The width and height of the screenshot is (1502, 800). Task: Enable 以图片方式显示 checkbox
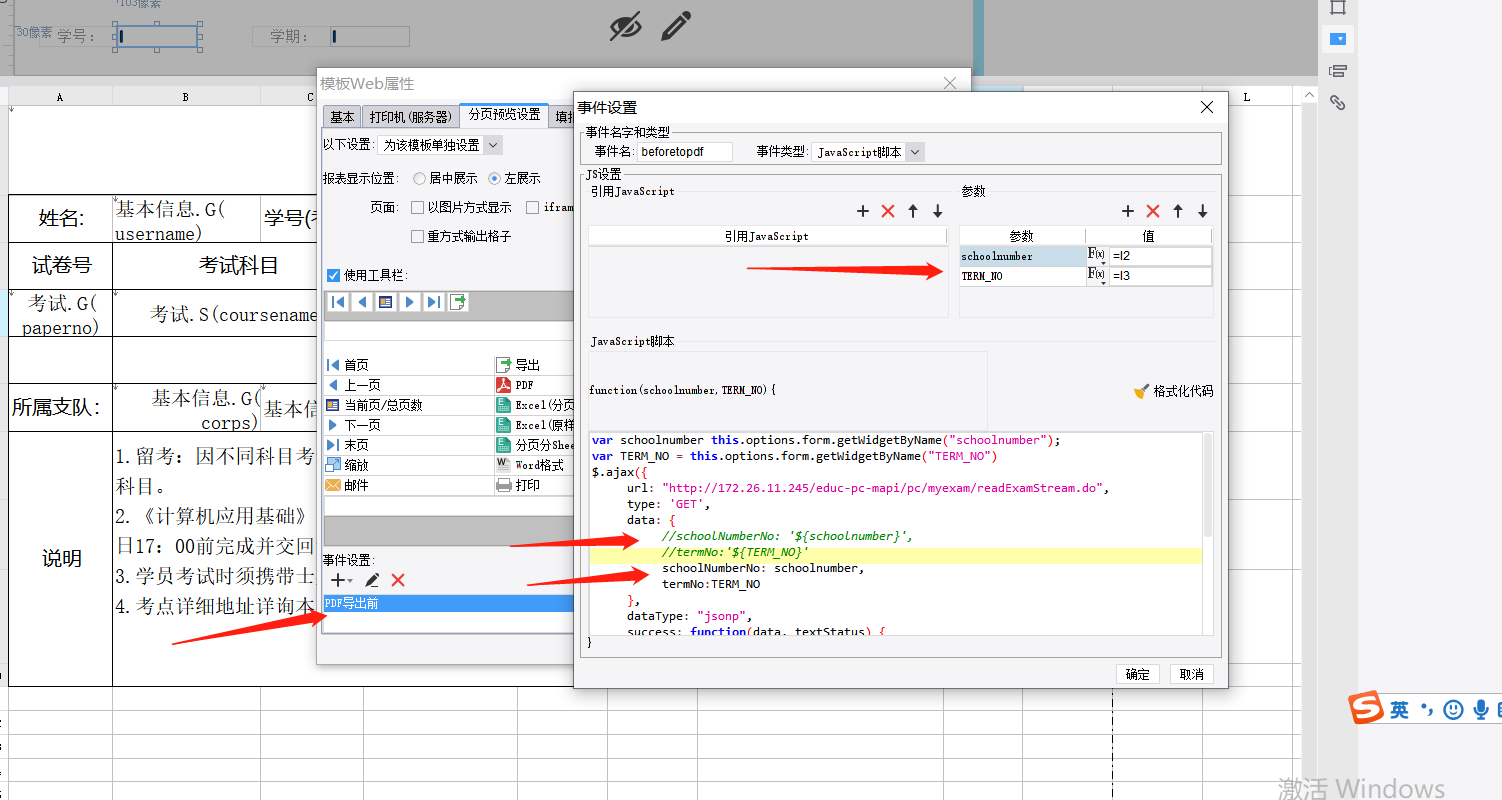418,207
